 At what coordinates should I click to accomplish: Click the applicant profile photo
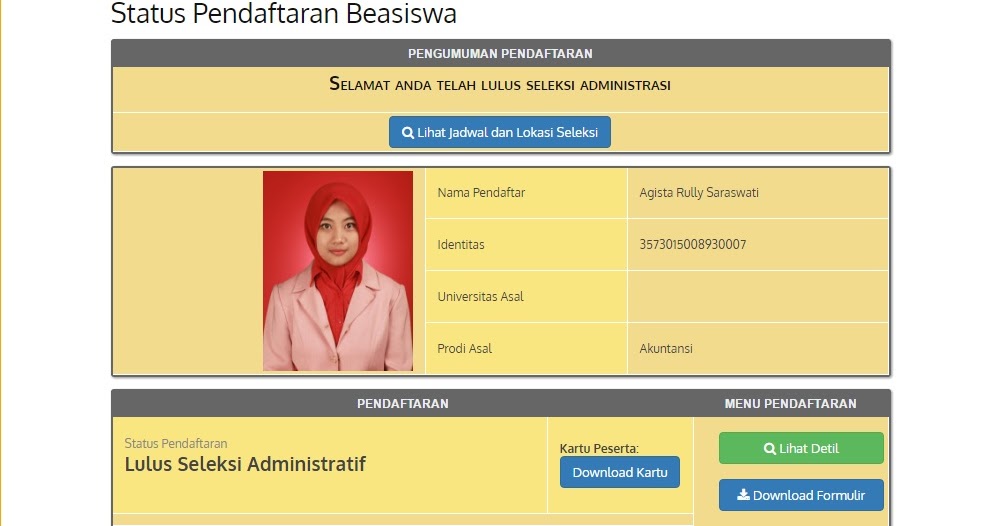point(338,271)
